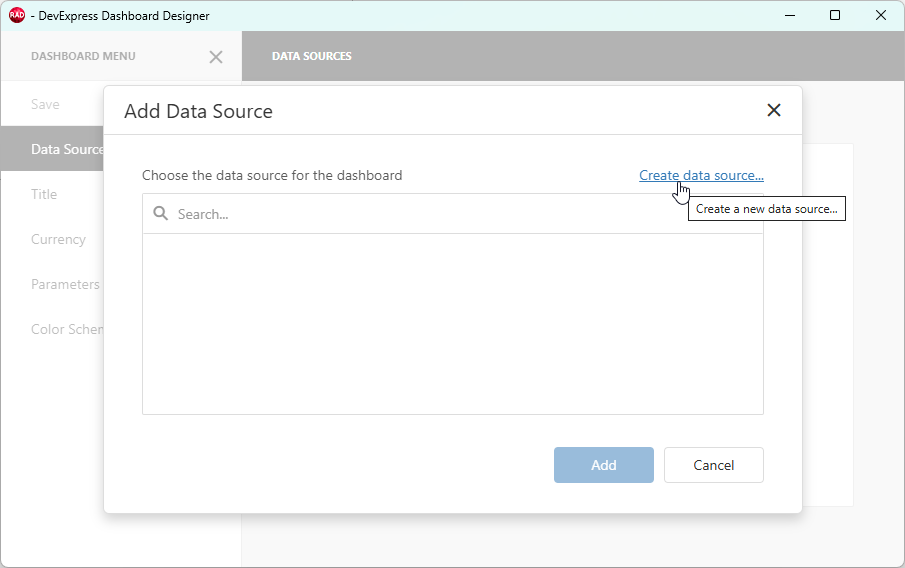Close the Dashboard Menu panel
905x568 pixels.
(216, 57)
